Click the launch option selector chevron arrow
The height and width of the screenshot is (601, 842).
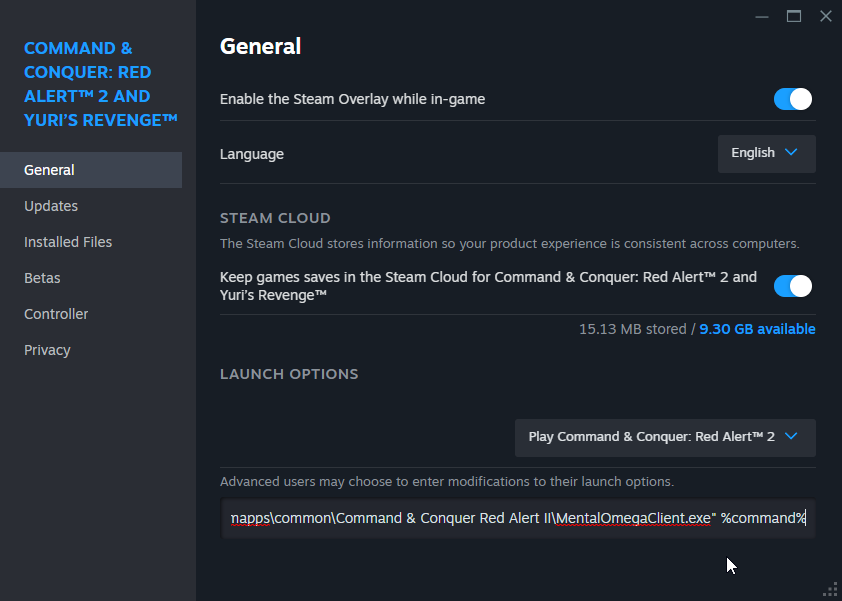pos(791,437)
